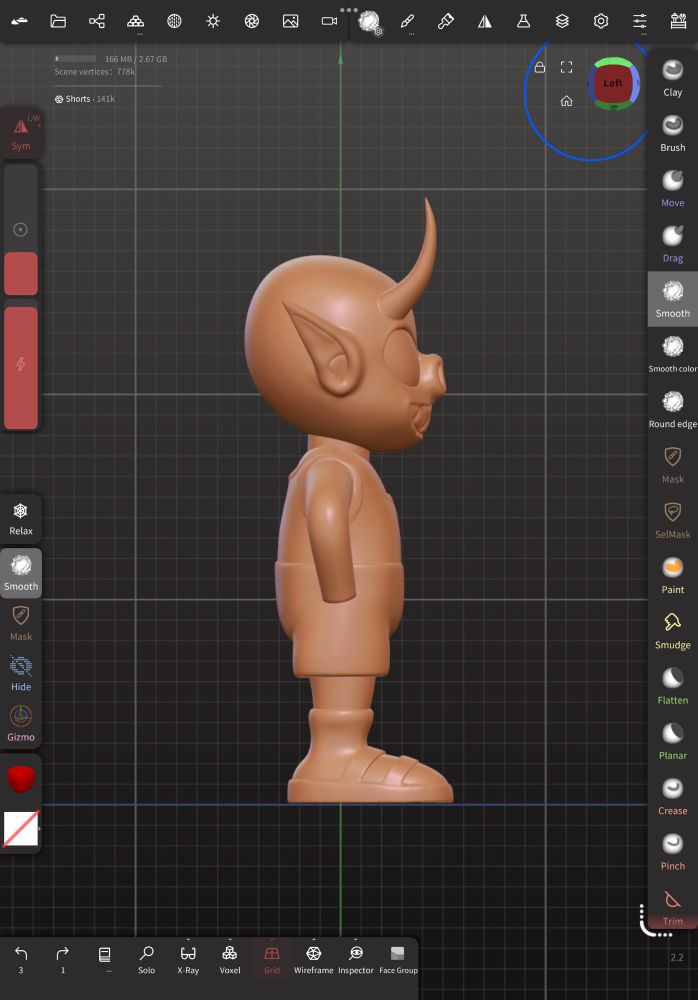The width and height of the screenshot is (698, 1000).
Task: Open the Scene hierarchy menu
Action: click(x=97, y=21)
